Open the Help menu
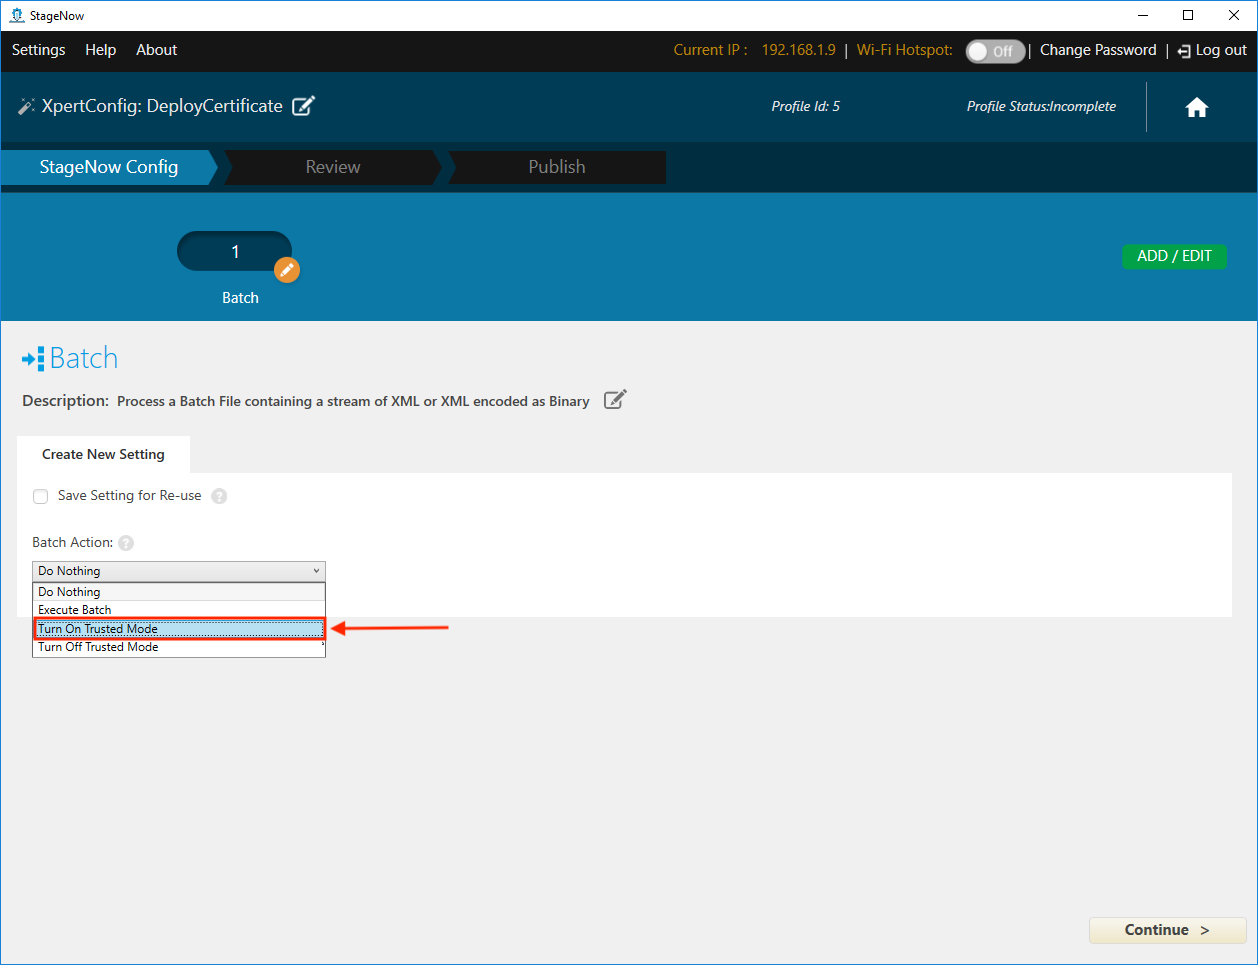 pyautogui.click(x=100, y=50)
